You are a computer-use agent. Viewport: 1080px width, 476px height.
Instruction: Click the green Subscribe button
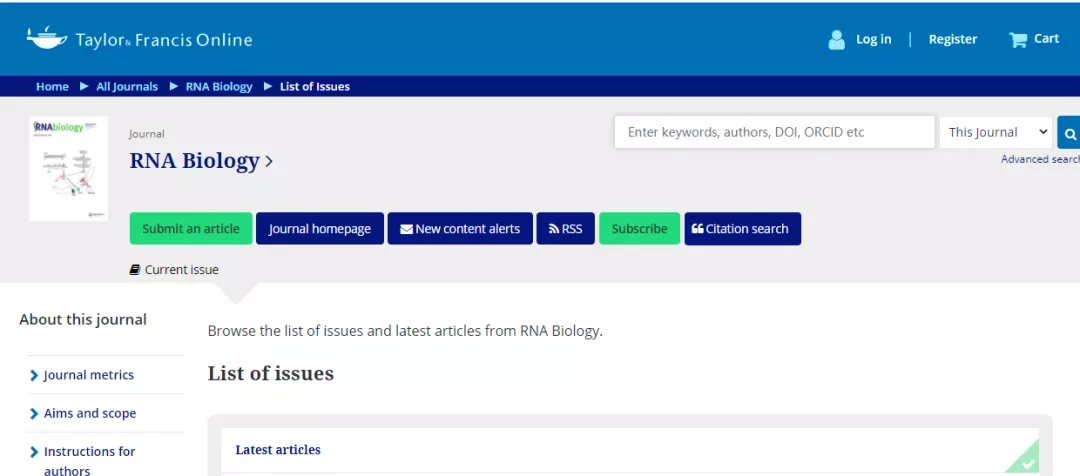pyautogui.click(x=639, y=229)
